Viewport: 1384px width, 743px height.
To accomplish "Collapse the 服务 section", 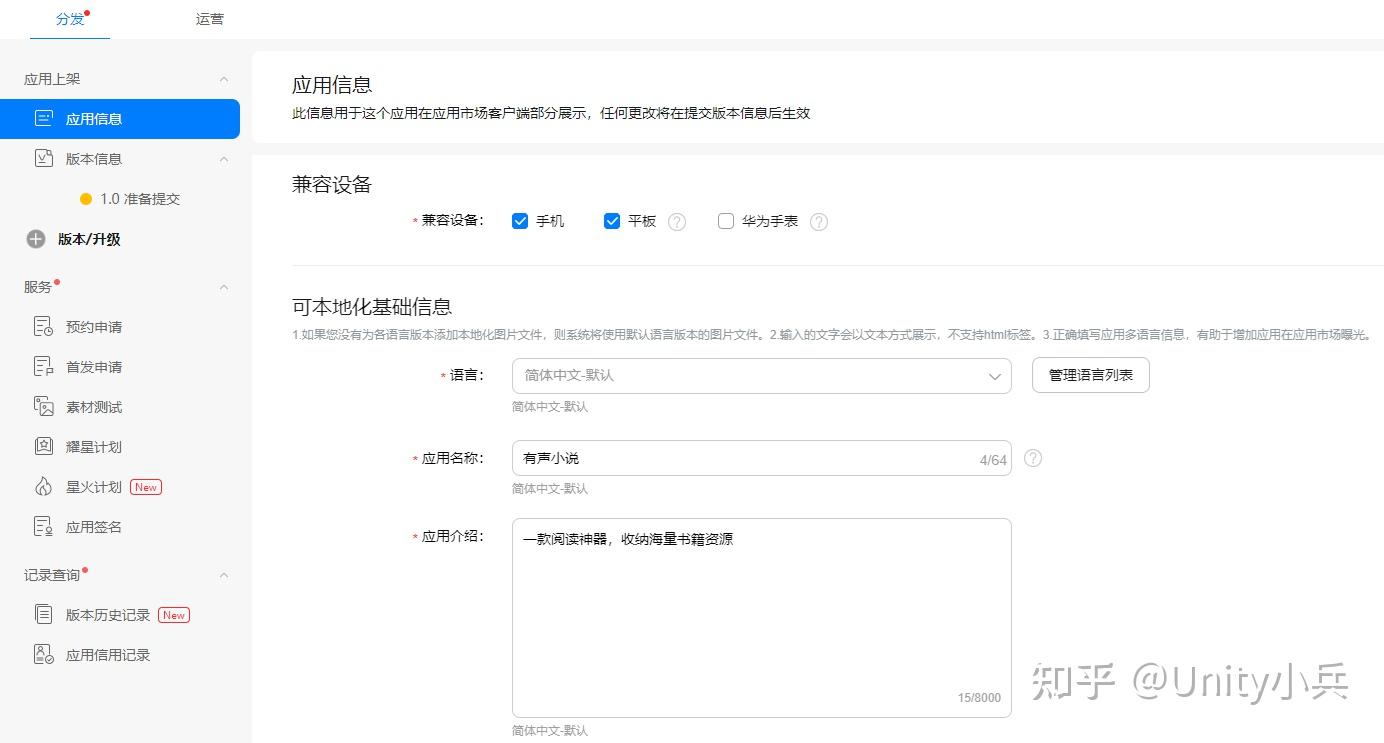I will tap(224, 287).
